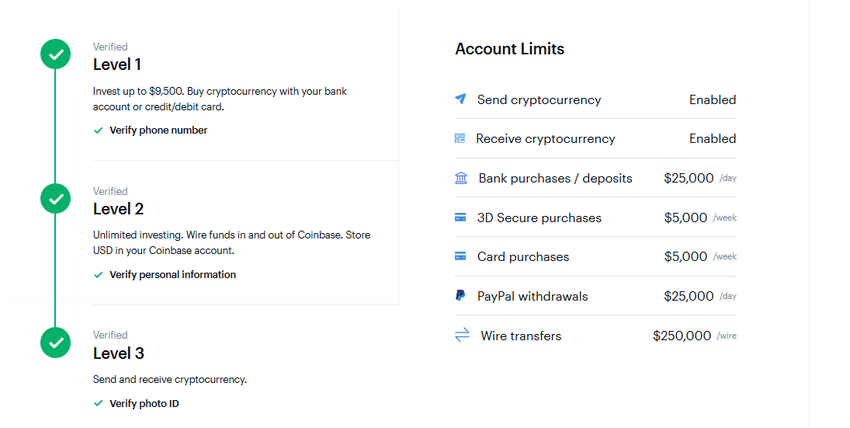Select the Level 2 heading
The image size is (850, 428).
pos(118,209)
